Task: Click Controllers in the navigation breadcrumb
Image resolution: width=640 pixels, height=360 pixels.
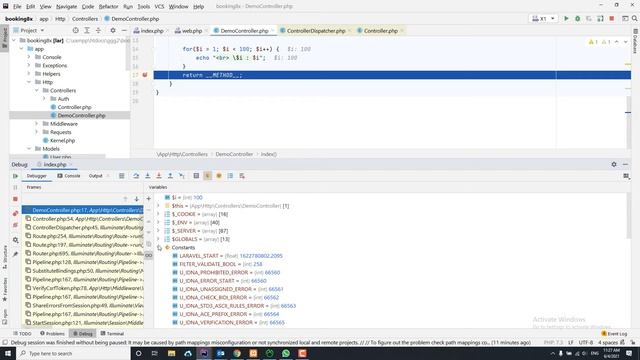Action: click(85, 19)
